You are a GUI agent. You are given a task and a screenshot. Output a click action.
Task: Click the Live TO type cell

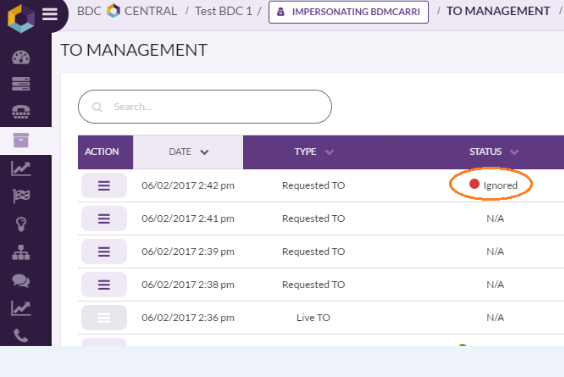pos(313,318)
